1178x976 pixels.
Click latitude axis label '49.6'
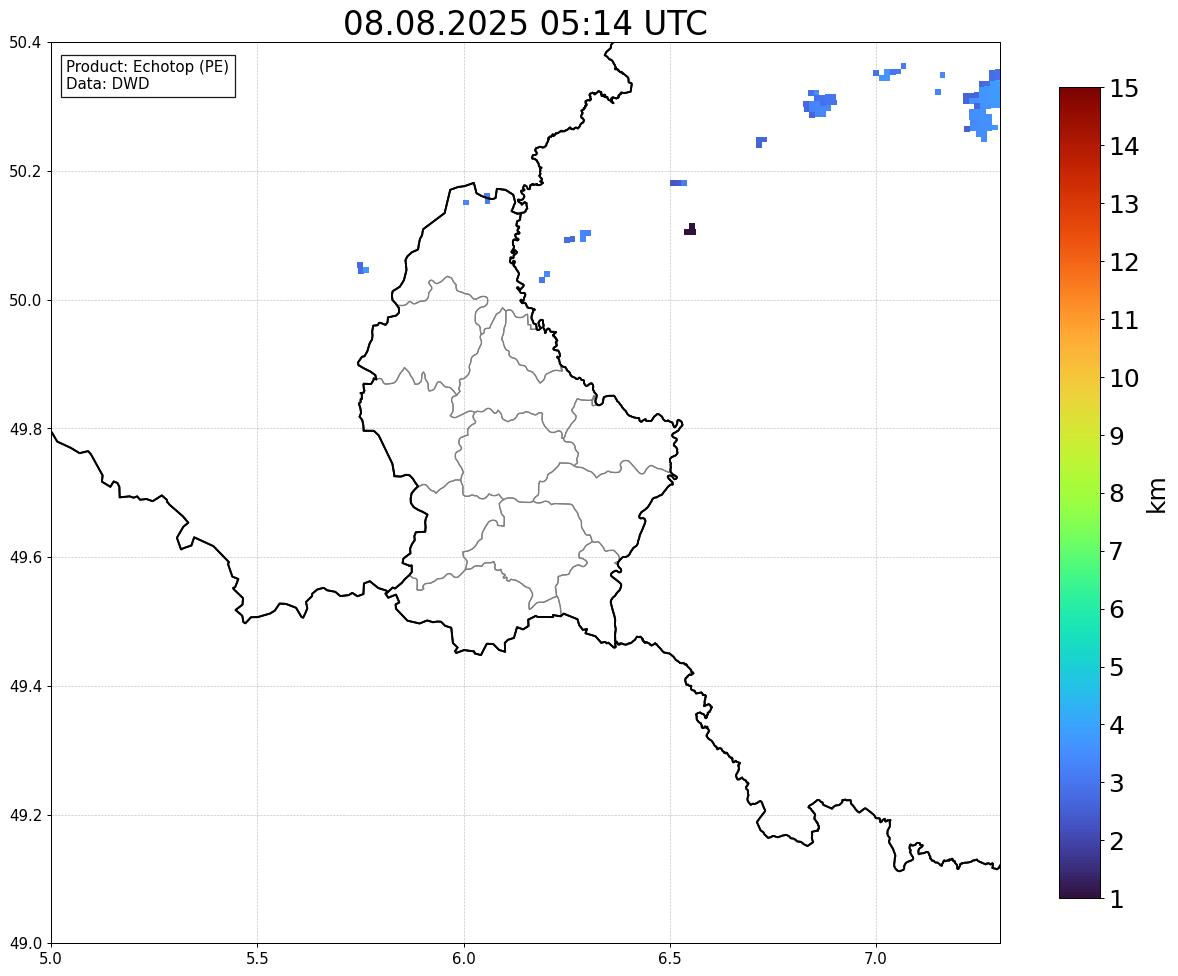(25, 557)
